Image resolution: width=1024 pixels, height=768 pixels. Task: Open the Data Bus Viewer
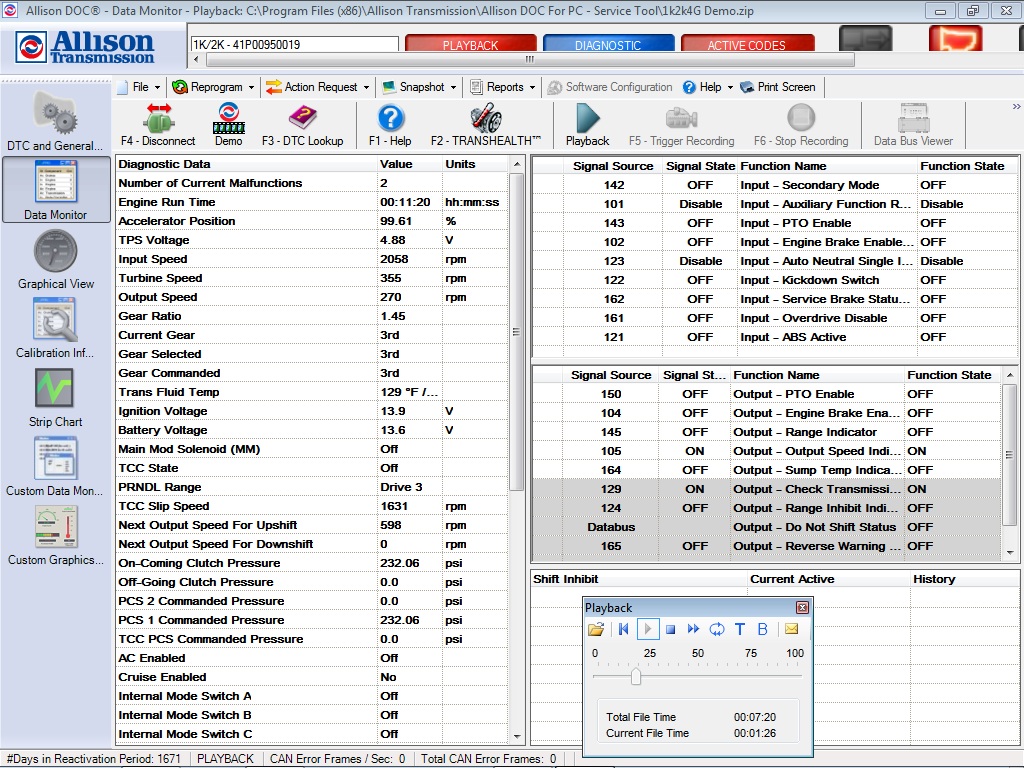tap(913, 125)
